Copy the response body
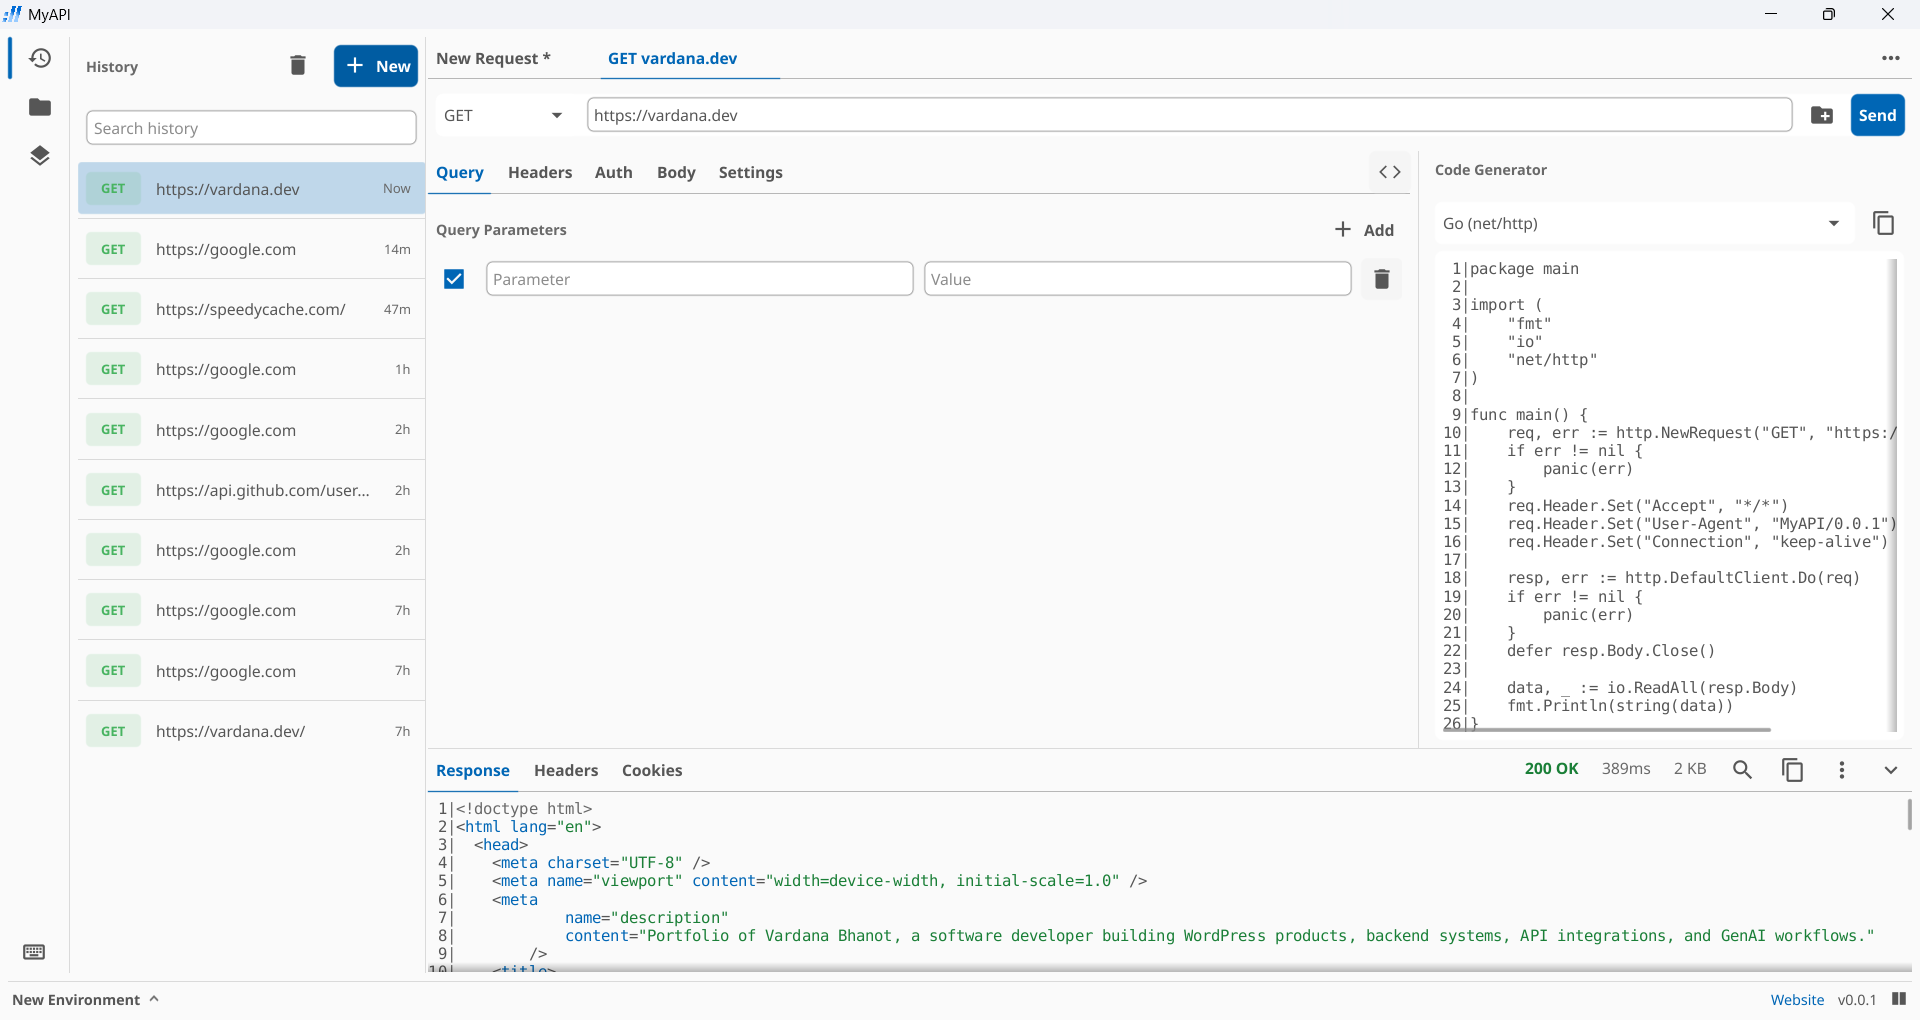This screenshot has width=1920, height=1020. tap(1792, 770)
